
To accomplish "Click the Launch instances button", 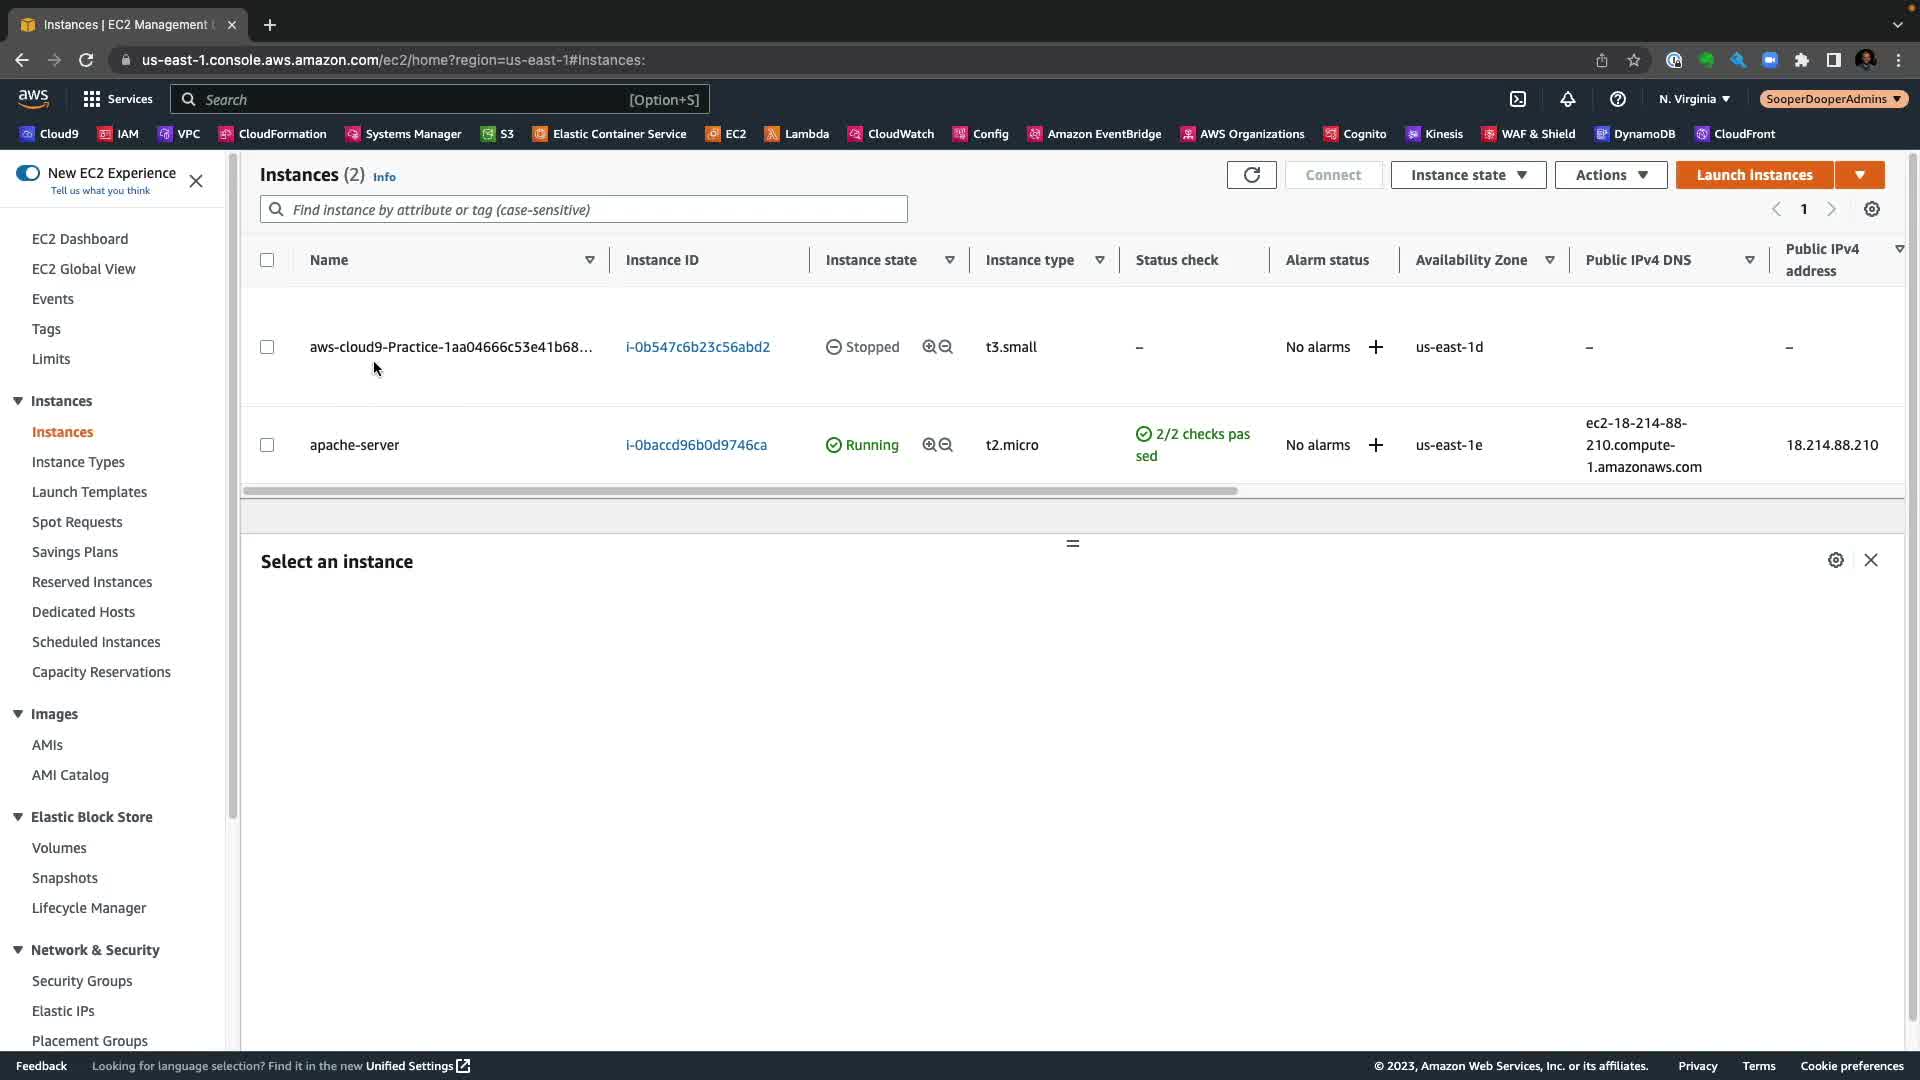I will coord(1753,175).
